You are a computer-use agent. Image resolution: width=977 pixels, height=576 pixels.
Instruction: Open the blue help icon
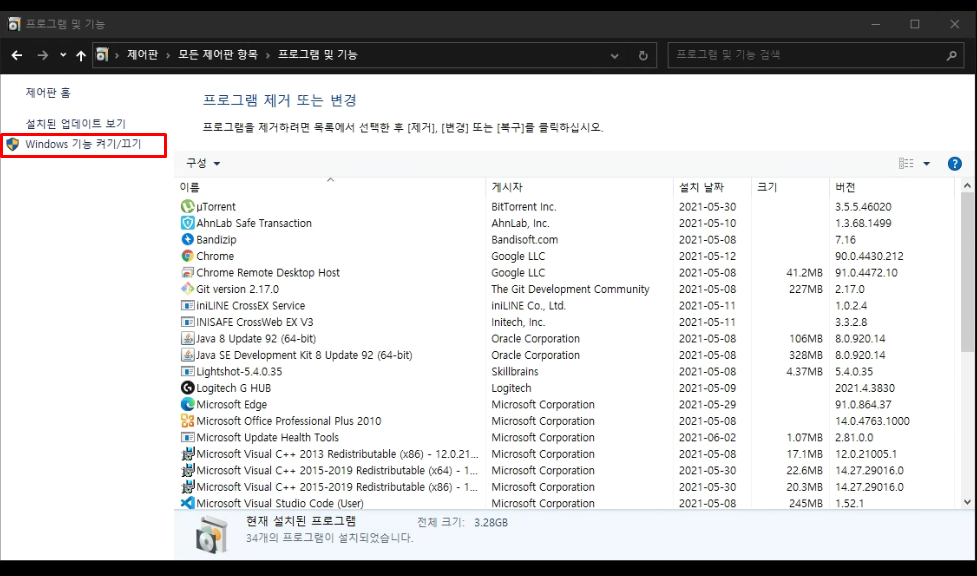point(954,163)
